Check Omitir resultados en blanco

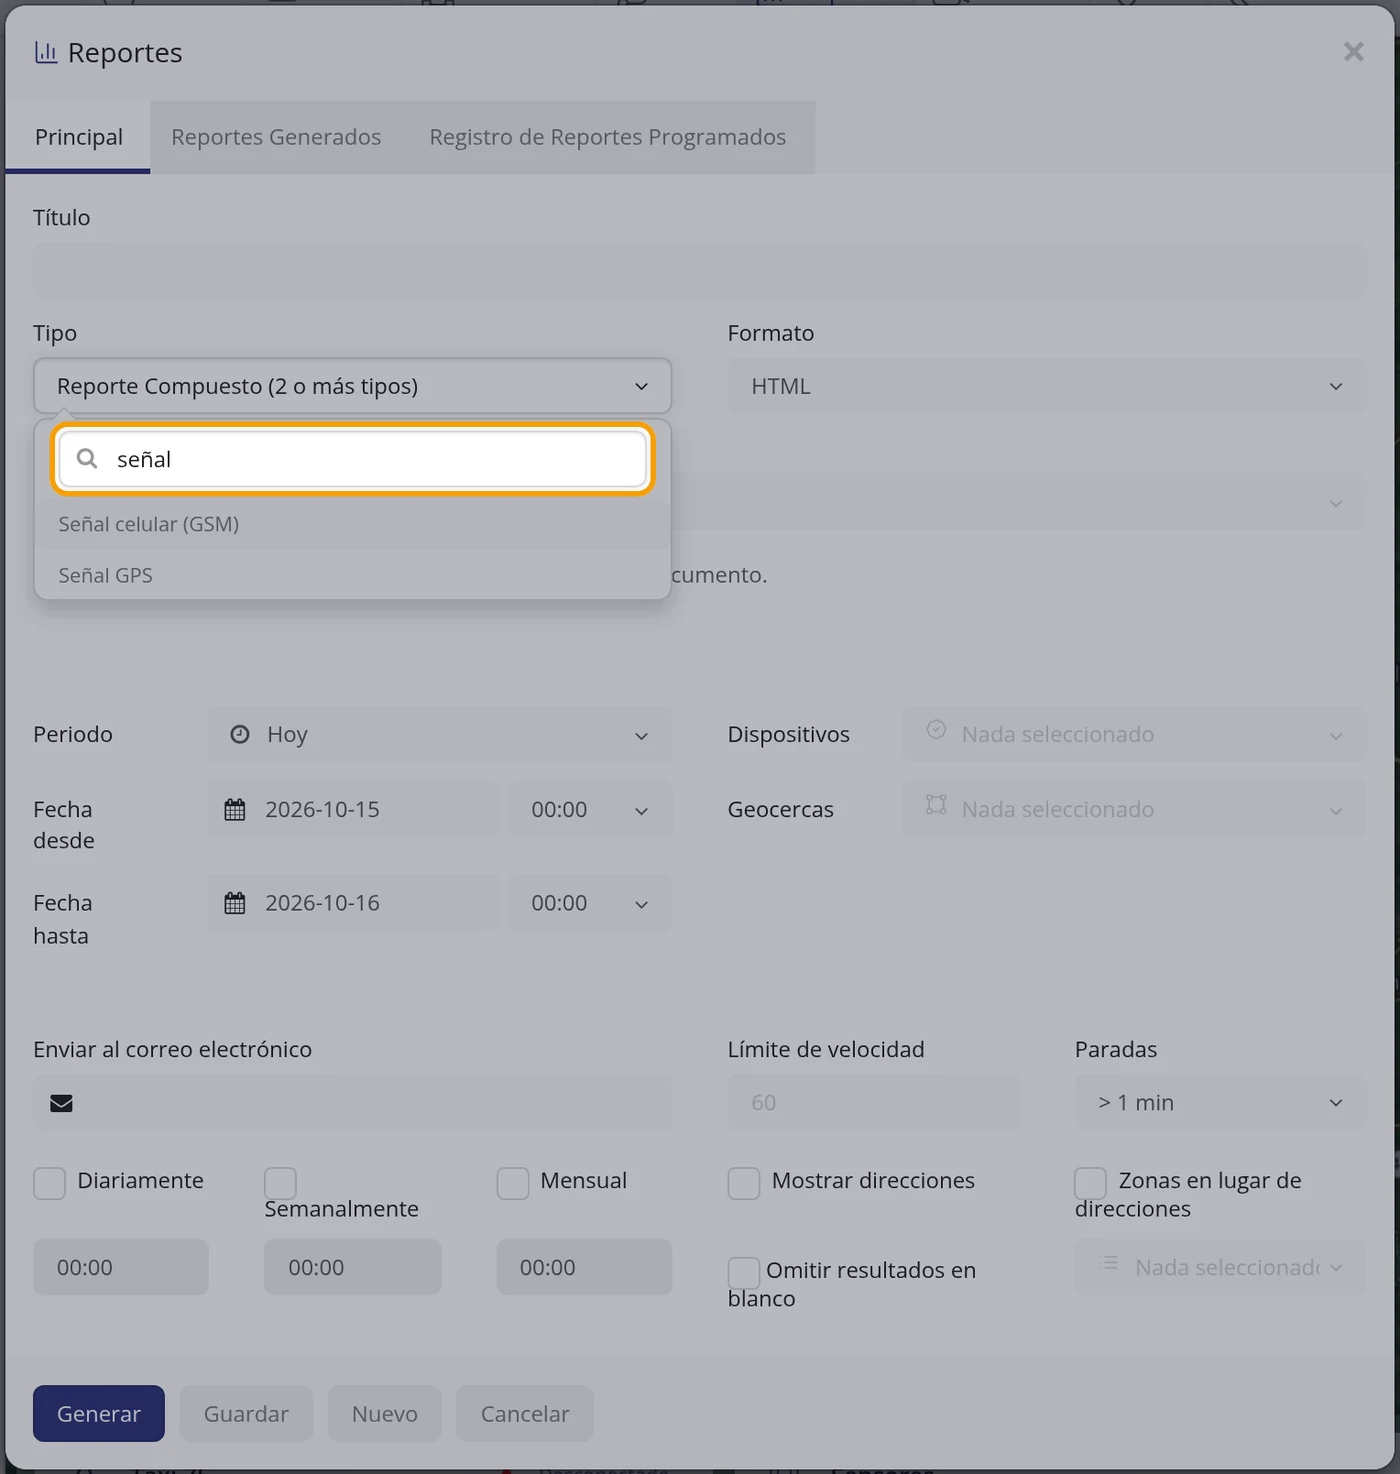(744, 1273)
